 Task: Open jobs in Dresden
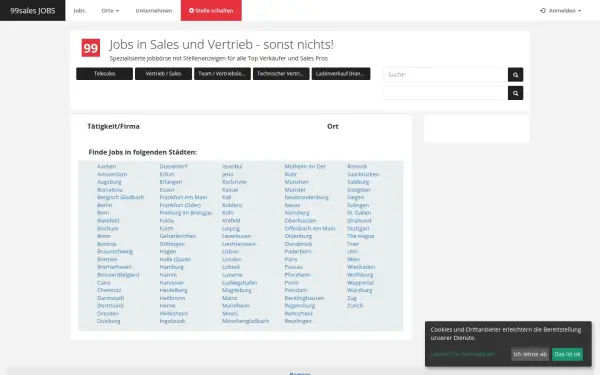(108, 313)
